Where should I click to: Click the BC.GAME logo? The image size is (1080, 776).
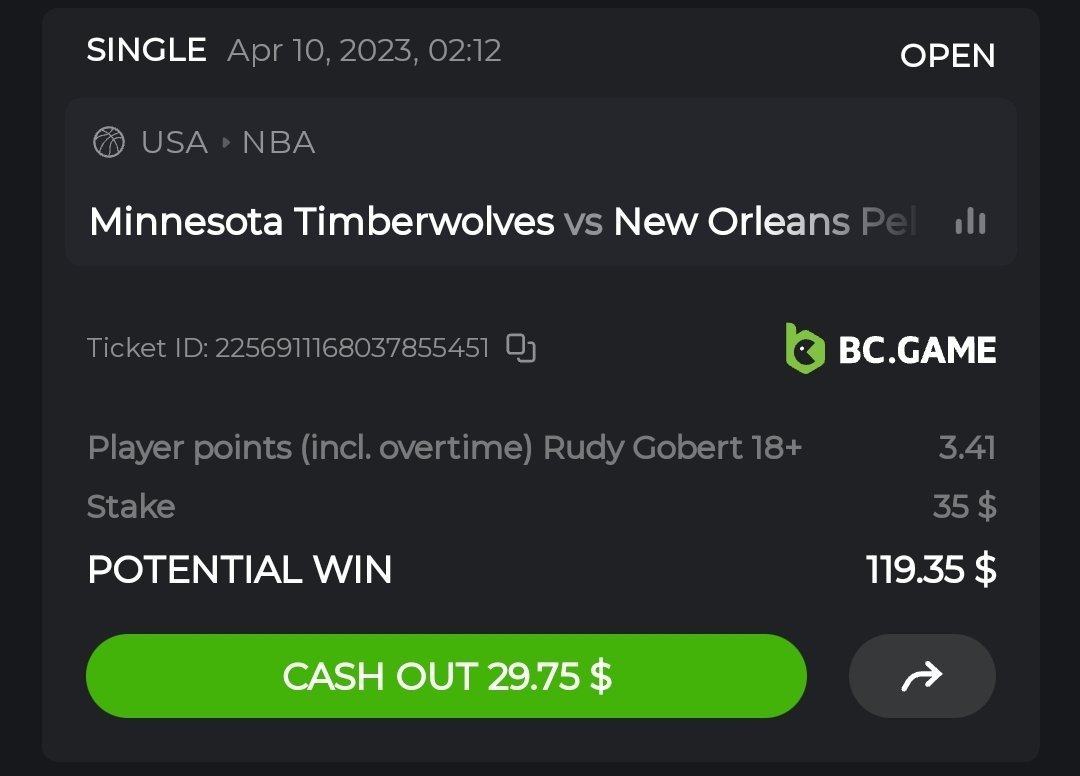[890, 349]
